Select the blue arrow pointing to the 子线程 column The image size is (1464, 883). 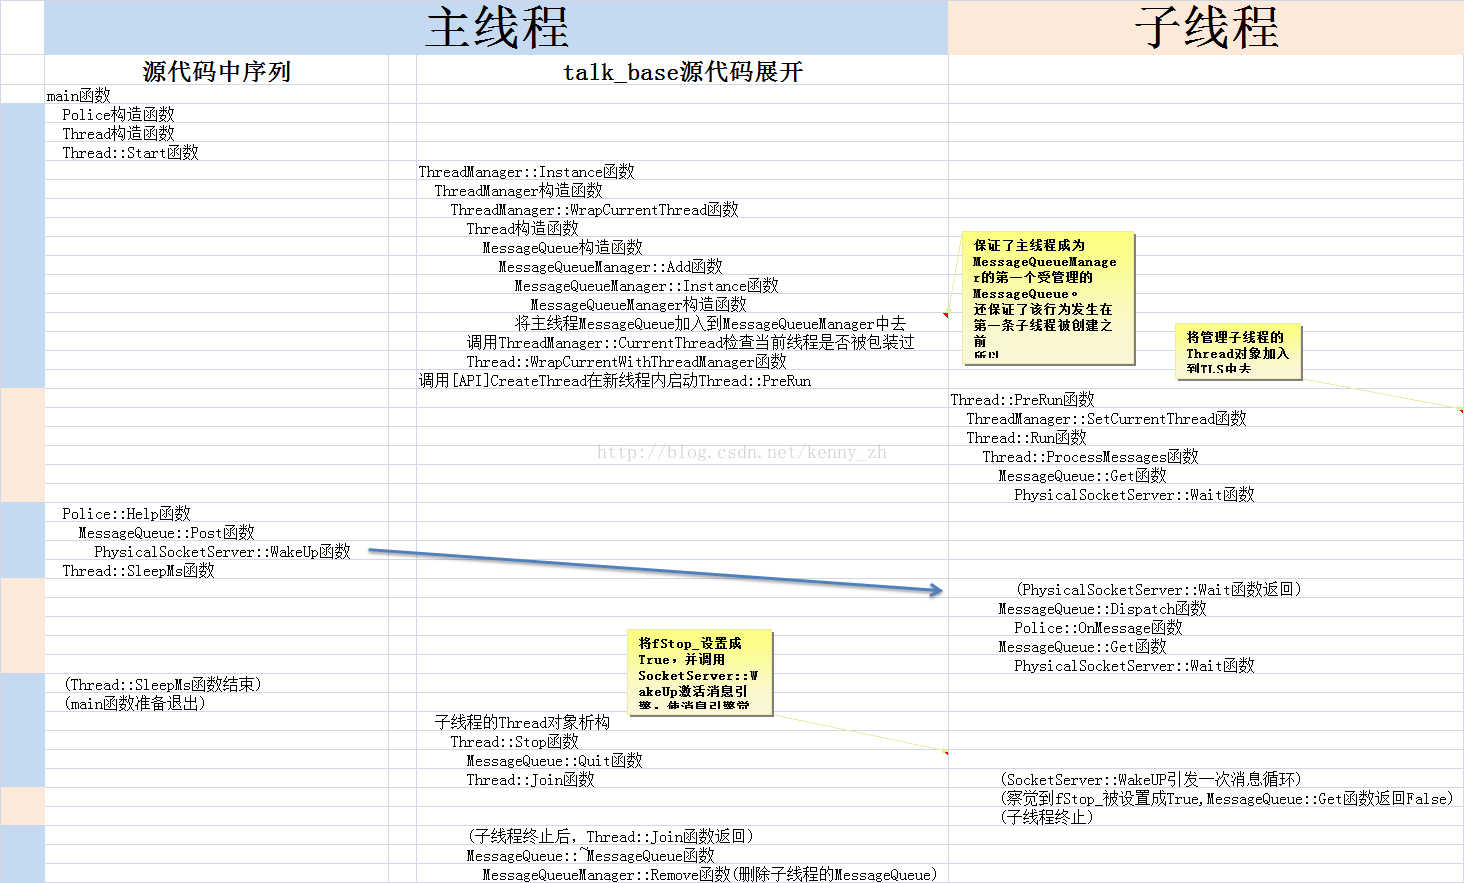tap(655, 571)
